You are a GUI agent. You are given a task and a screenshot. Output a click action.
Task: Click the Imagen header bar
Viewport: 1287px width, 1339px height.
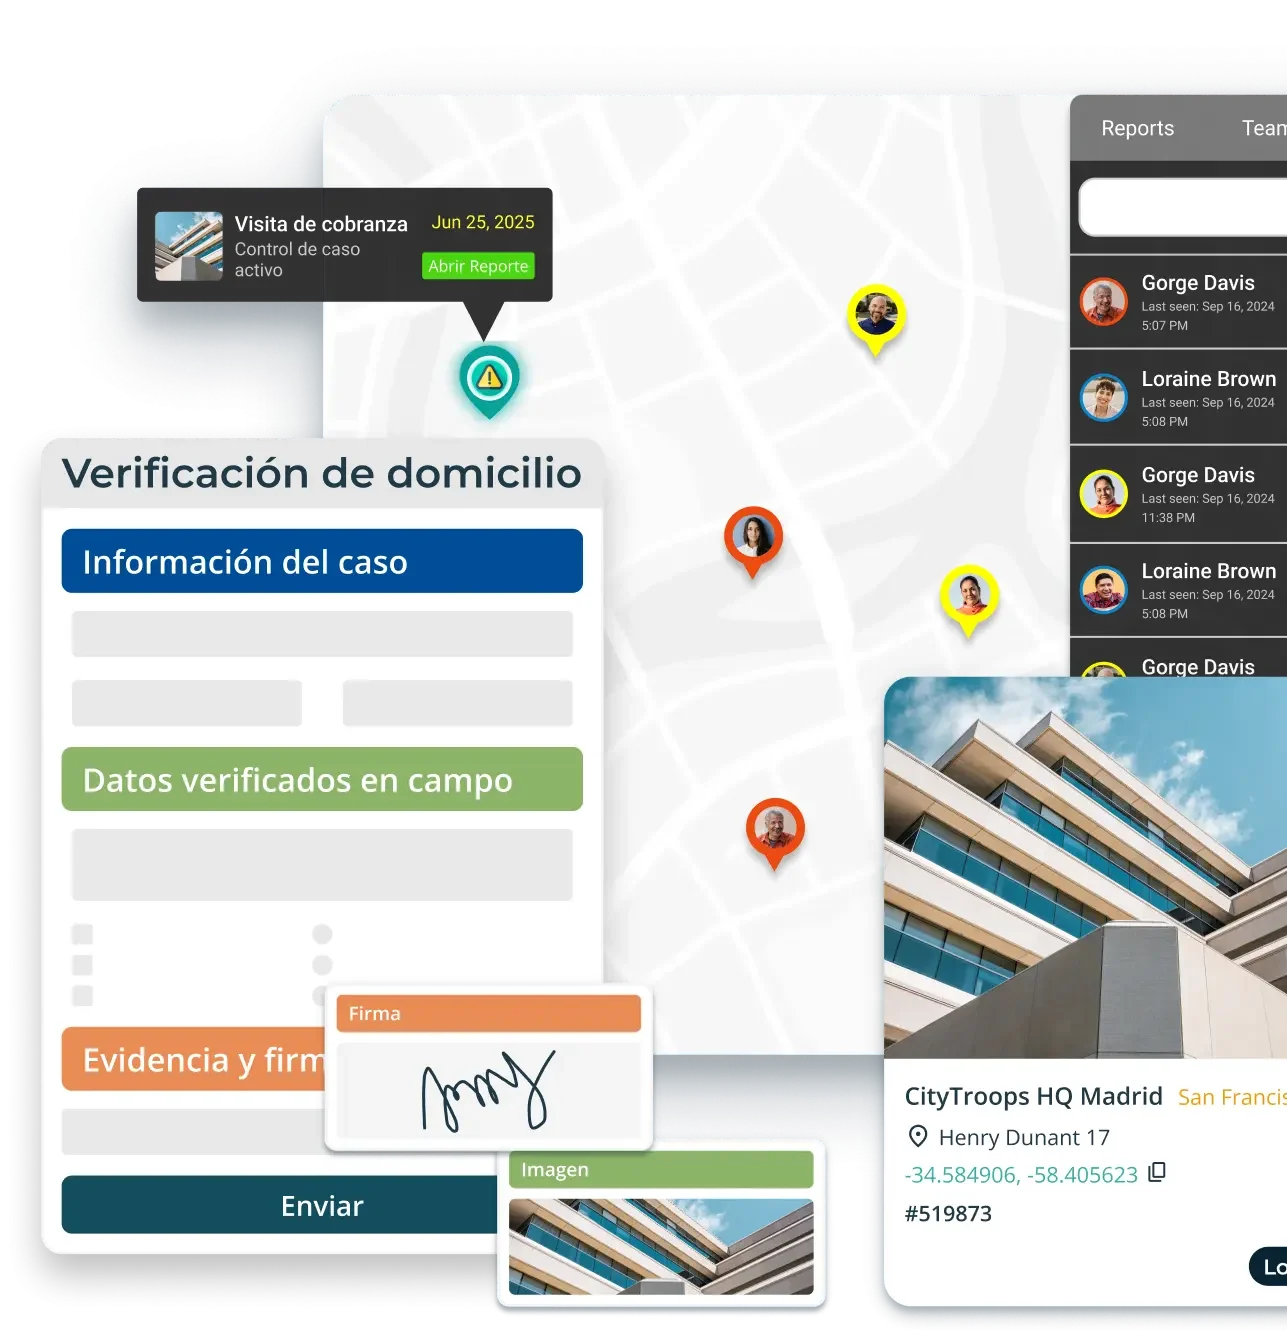(661, 1169)
